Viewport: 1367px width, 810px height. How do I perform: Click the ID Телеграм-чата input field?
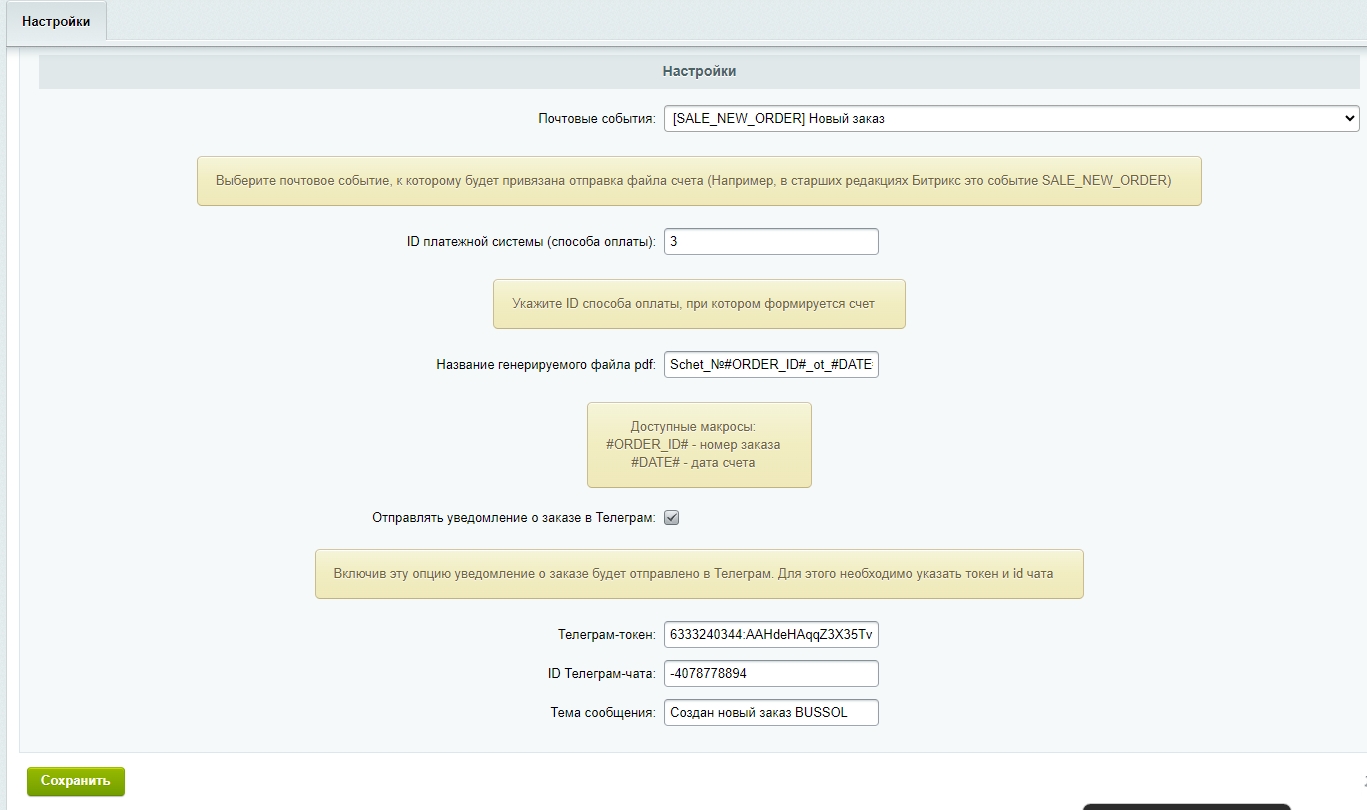pyautogui.click(x=771, y=674)
